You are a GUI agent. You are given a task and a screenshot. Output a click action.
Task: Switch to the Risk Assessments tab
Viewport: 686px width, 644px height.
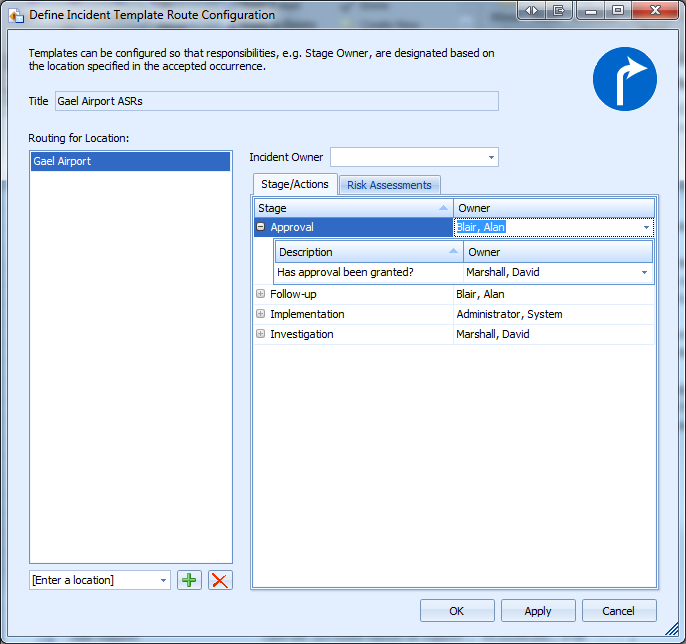[389, 185]
